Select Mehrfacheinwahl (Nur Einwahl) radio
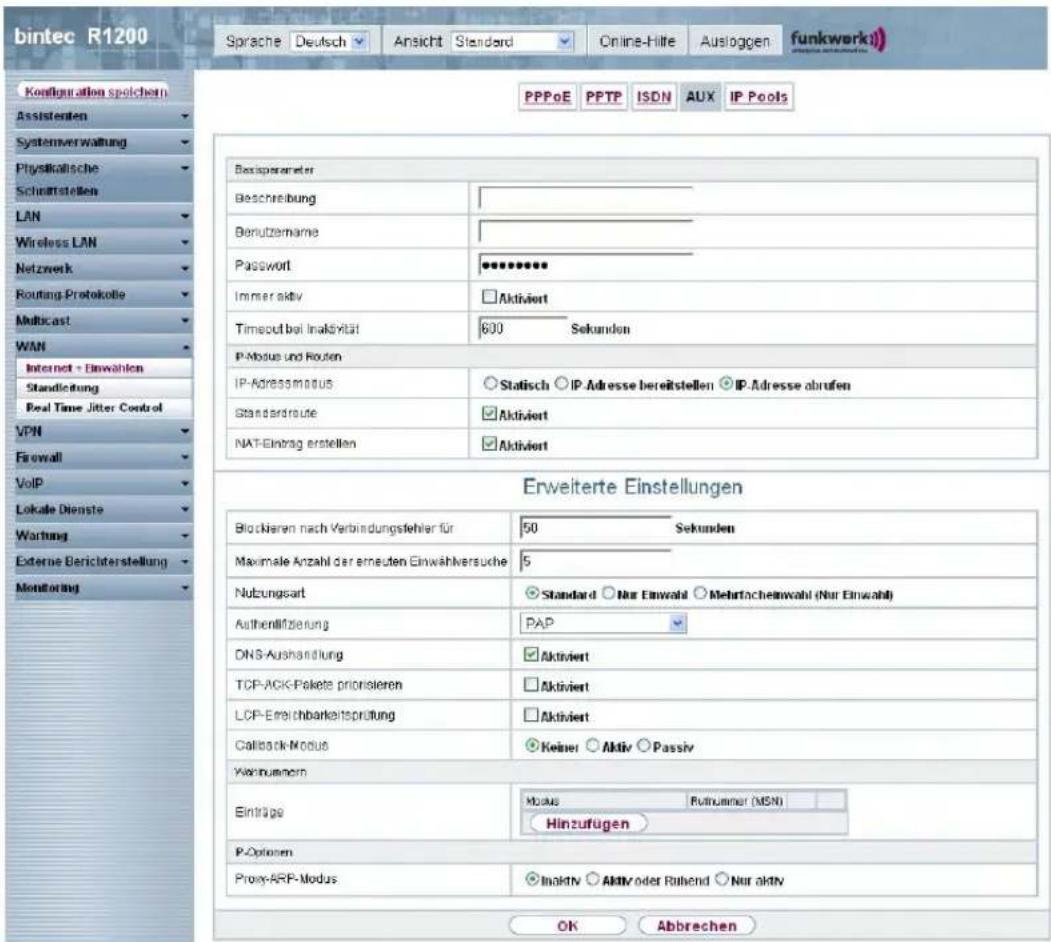This screenshot has height=942, width=1051. (x=700, y=593)
